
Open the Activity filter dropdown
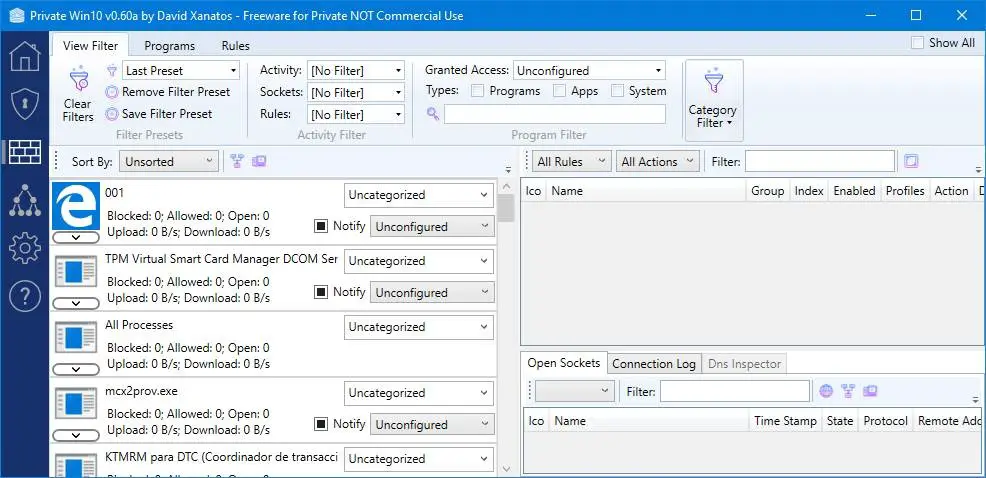pos(356,70)
